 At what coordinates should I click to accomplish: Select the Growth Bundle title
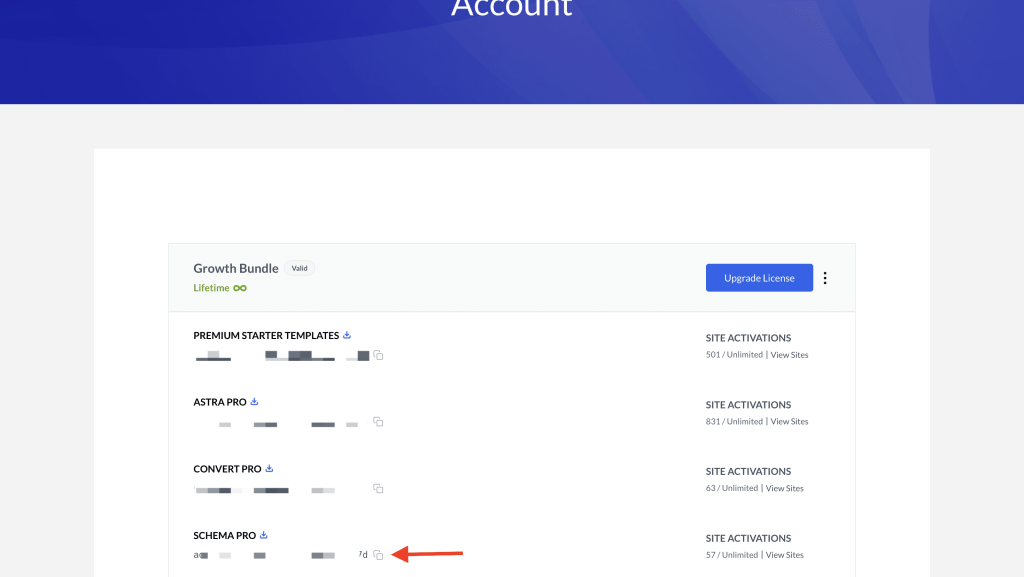[x=236, y=268]
